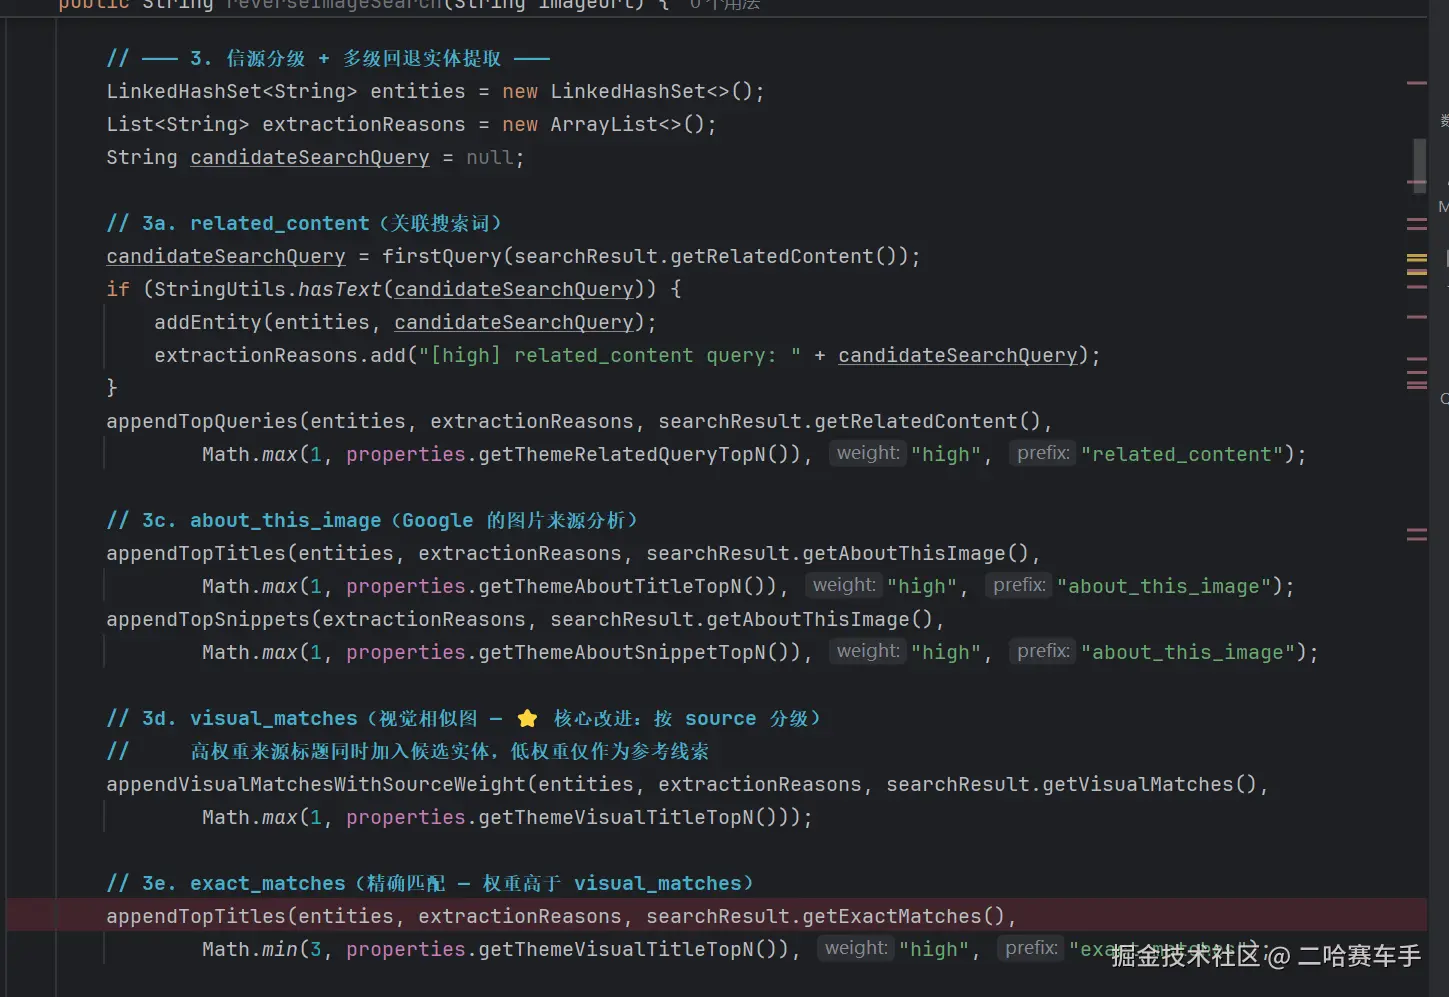Click "getThemeAboutSnippetTopN" method
The width and height of the screenshot is (1449, 997).
(x=622, y=652)
